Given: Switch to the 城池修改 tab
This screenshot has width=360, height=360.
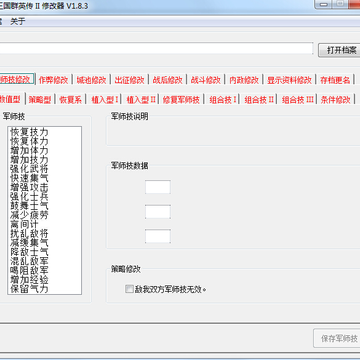Looking at the screenshot, I should point(91,80).
